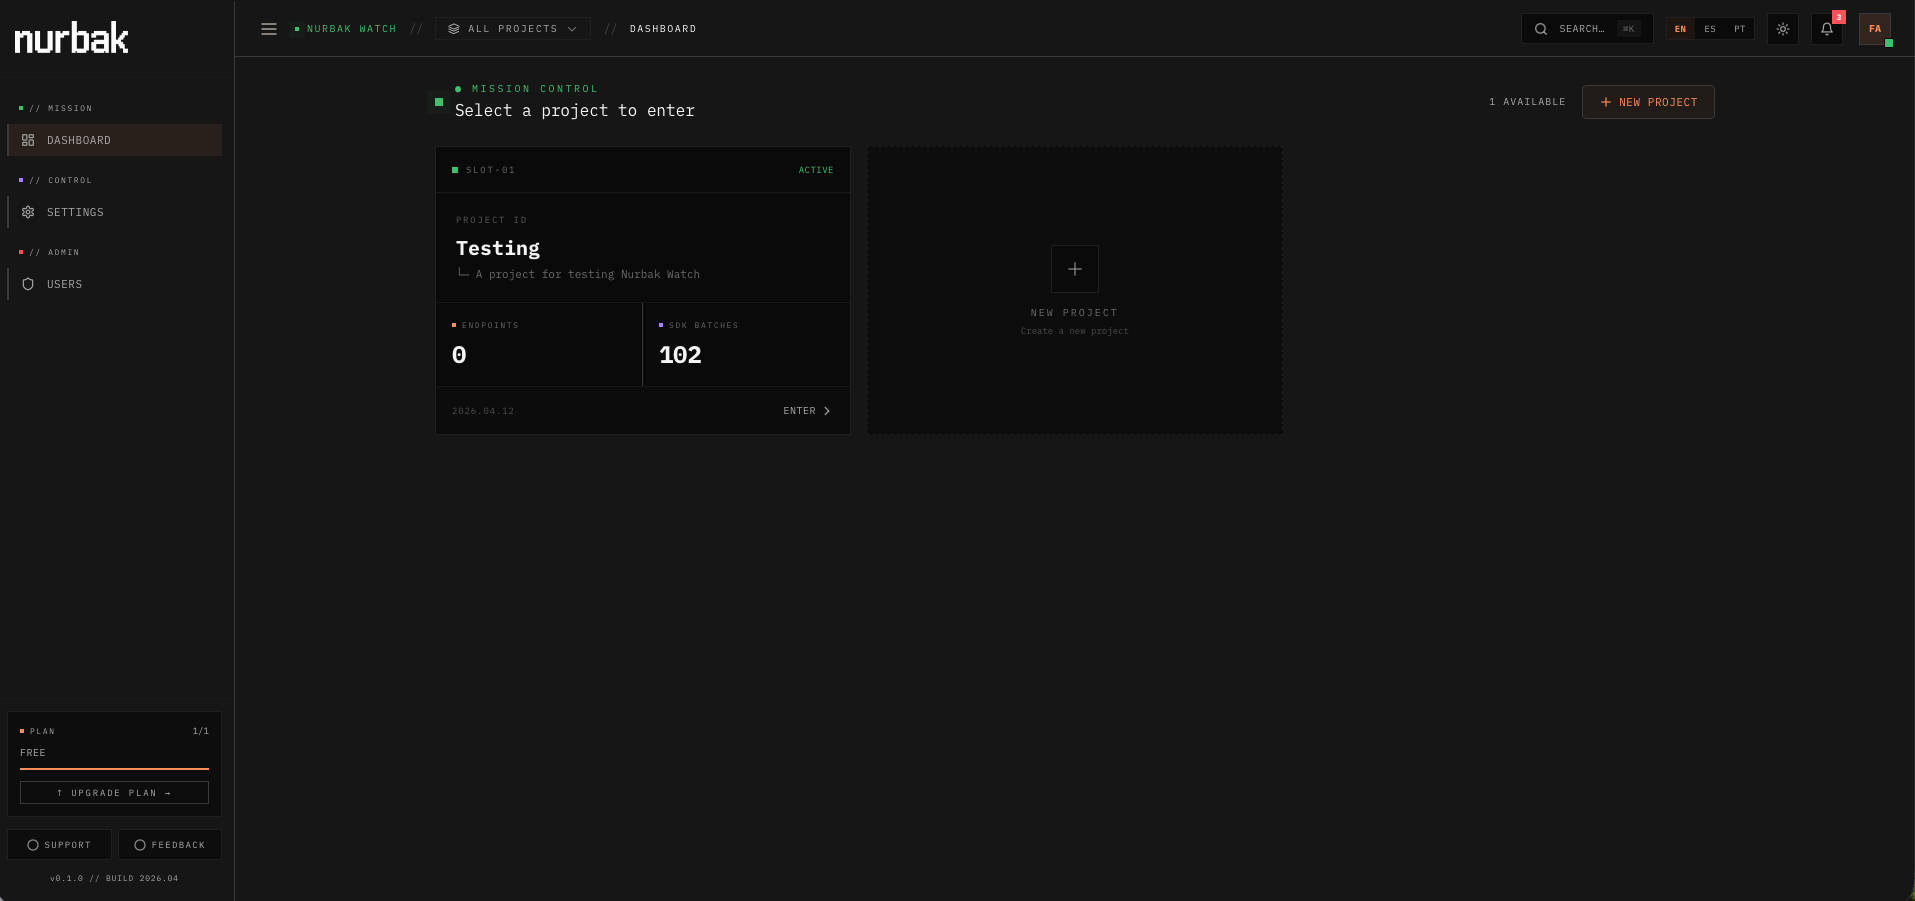Image resolution: width=1915 pixels, height=901 pixels.
Task: Click the ACTIVE status label
Action: click(816, 170)
